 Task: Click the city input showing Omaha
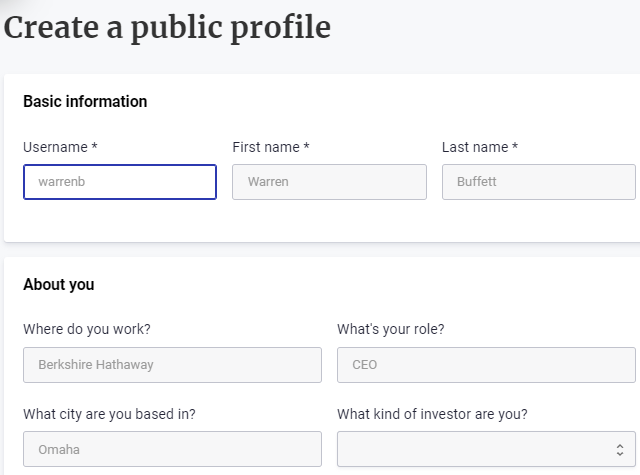pyautogui.click(x=172, y=449)
